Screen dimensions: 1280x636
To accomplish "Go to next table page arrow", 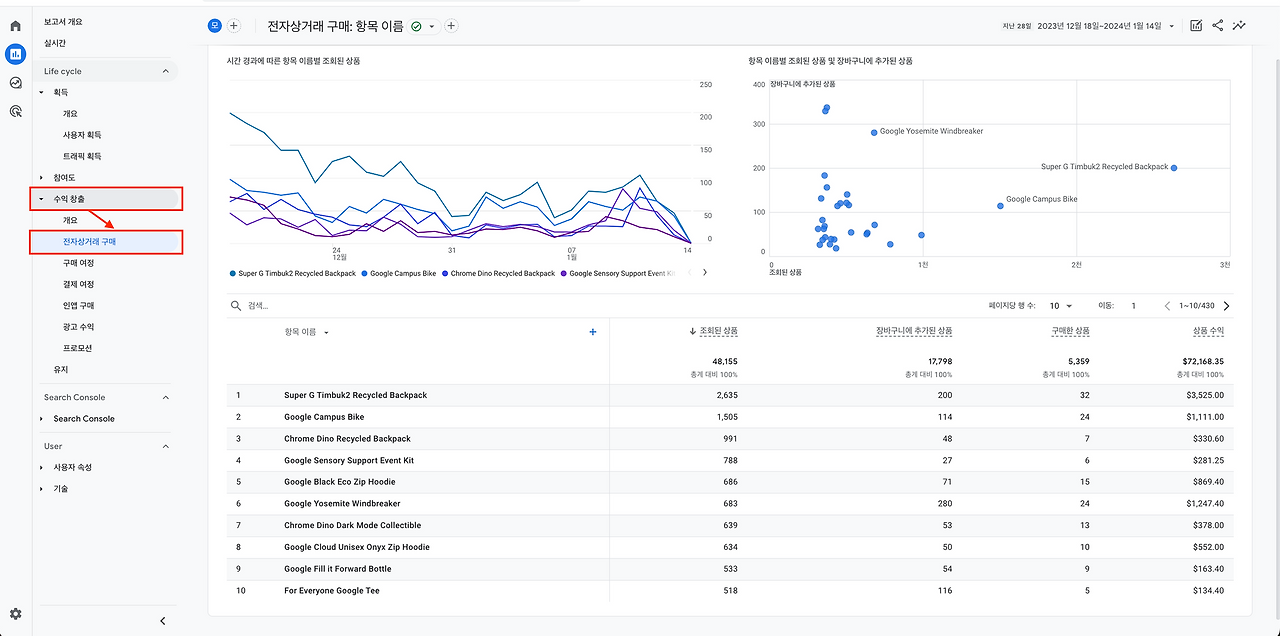I will [x=1227, y=306].
